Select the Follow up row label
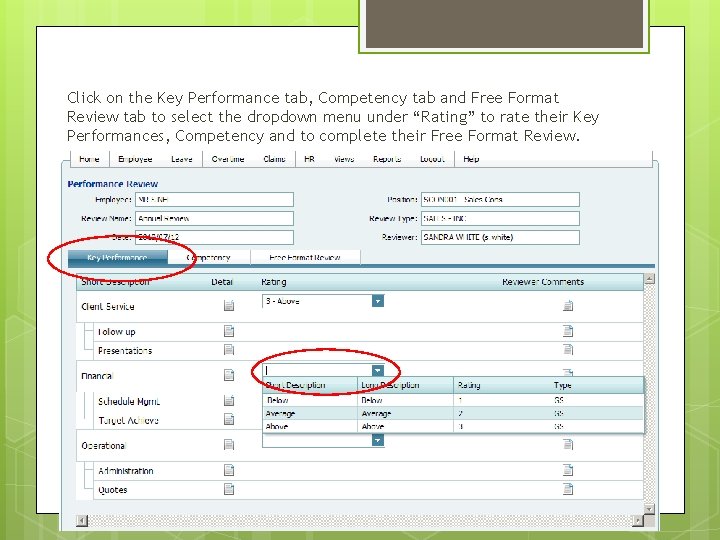The width and height of the screenshot is (720, 540). pos(117,332)
